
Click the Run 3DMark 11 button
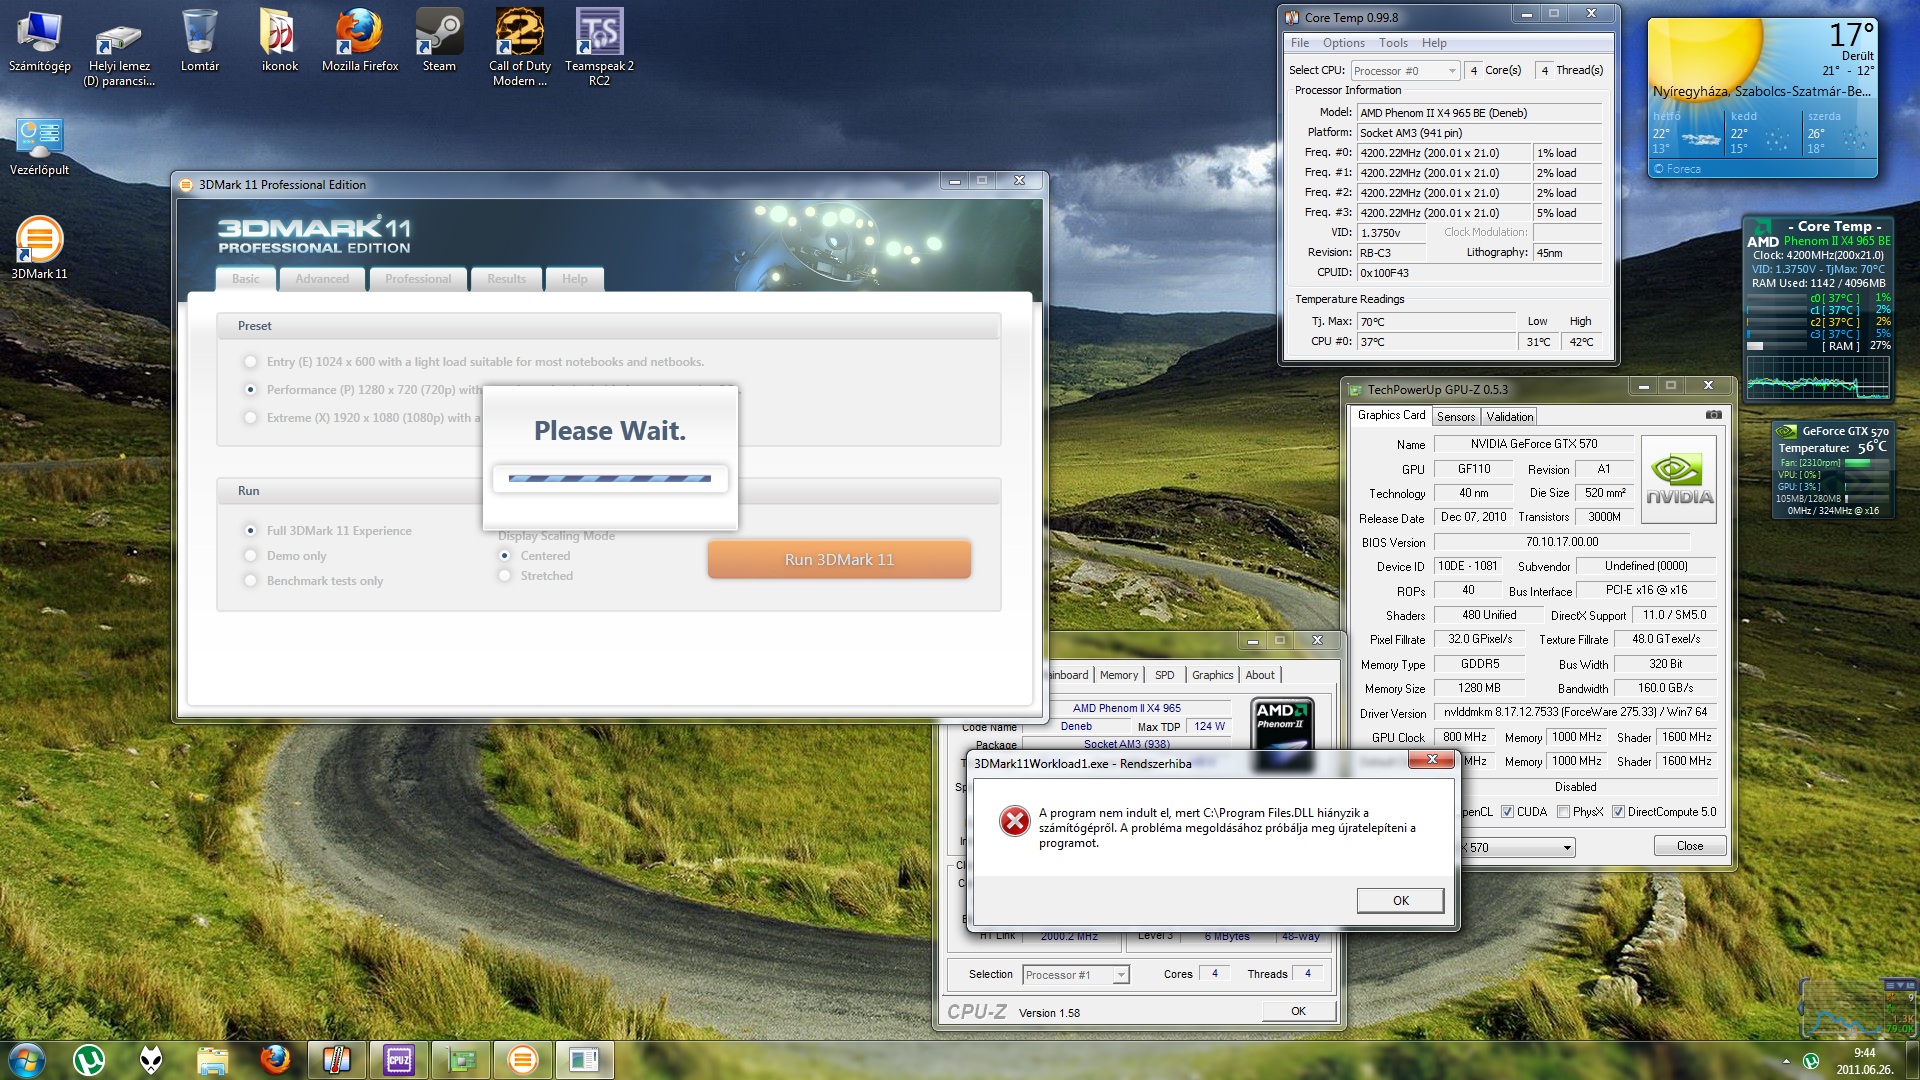click(839, 560)
